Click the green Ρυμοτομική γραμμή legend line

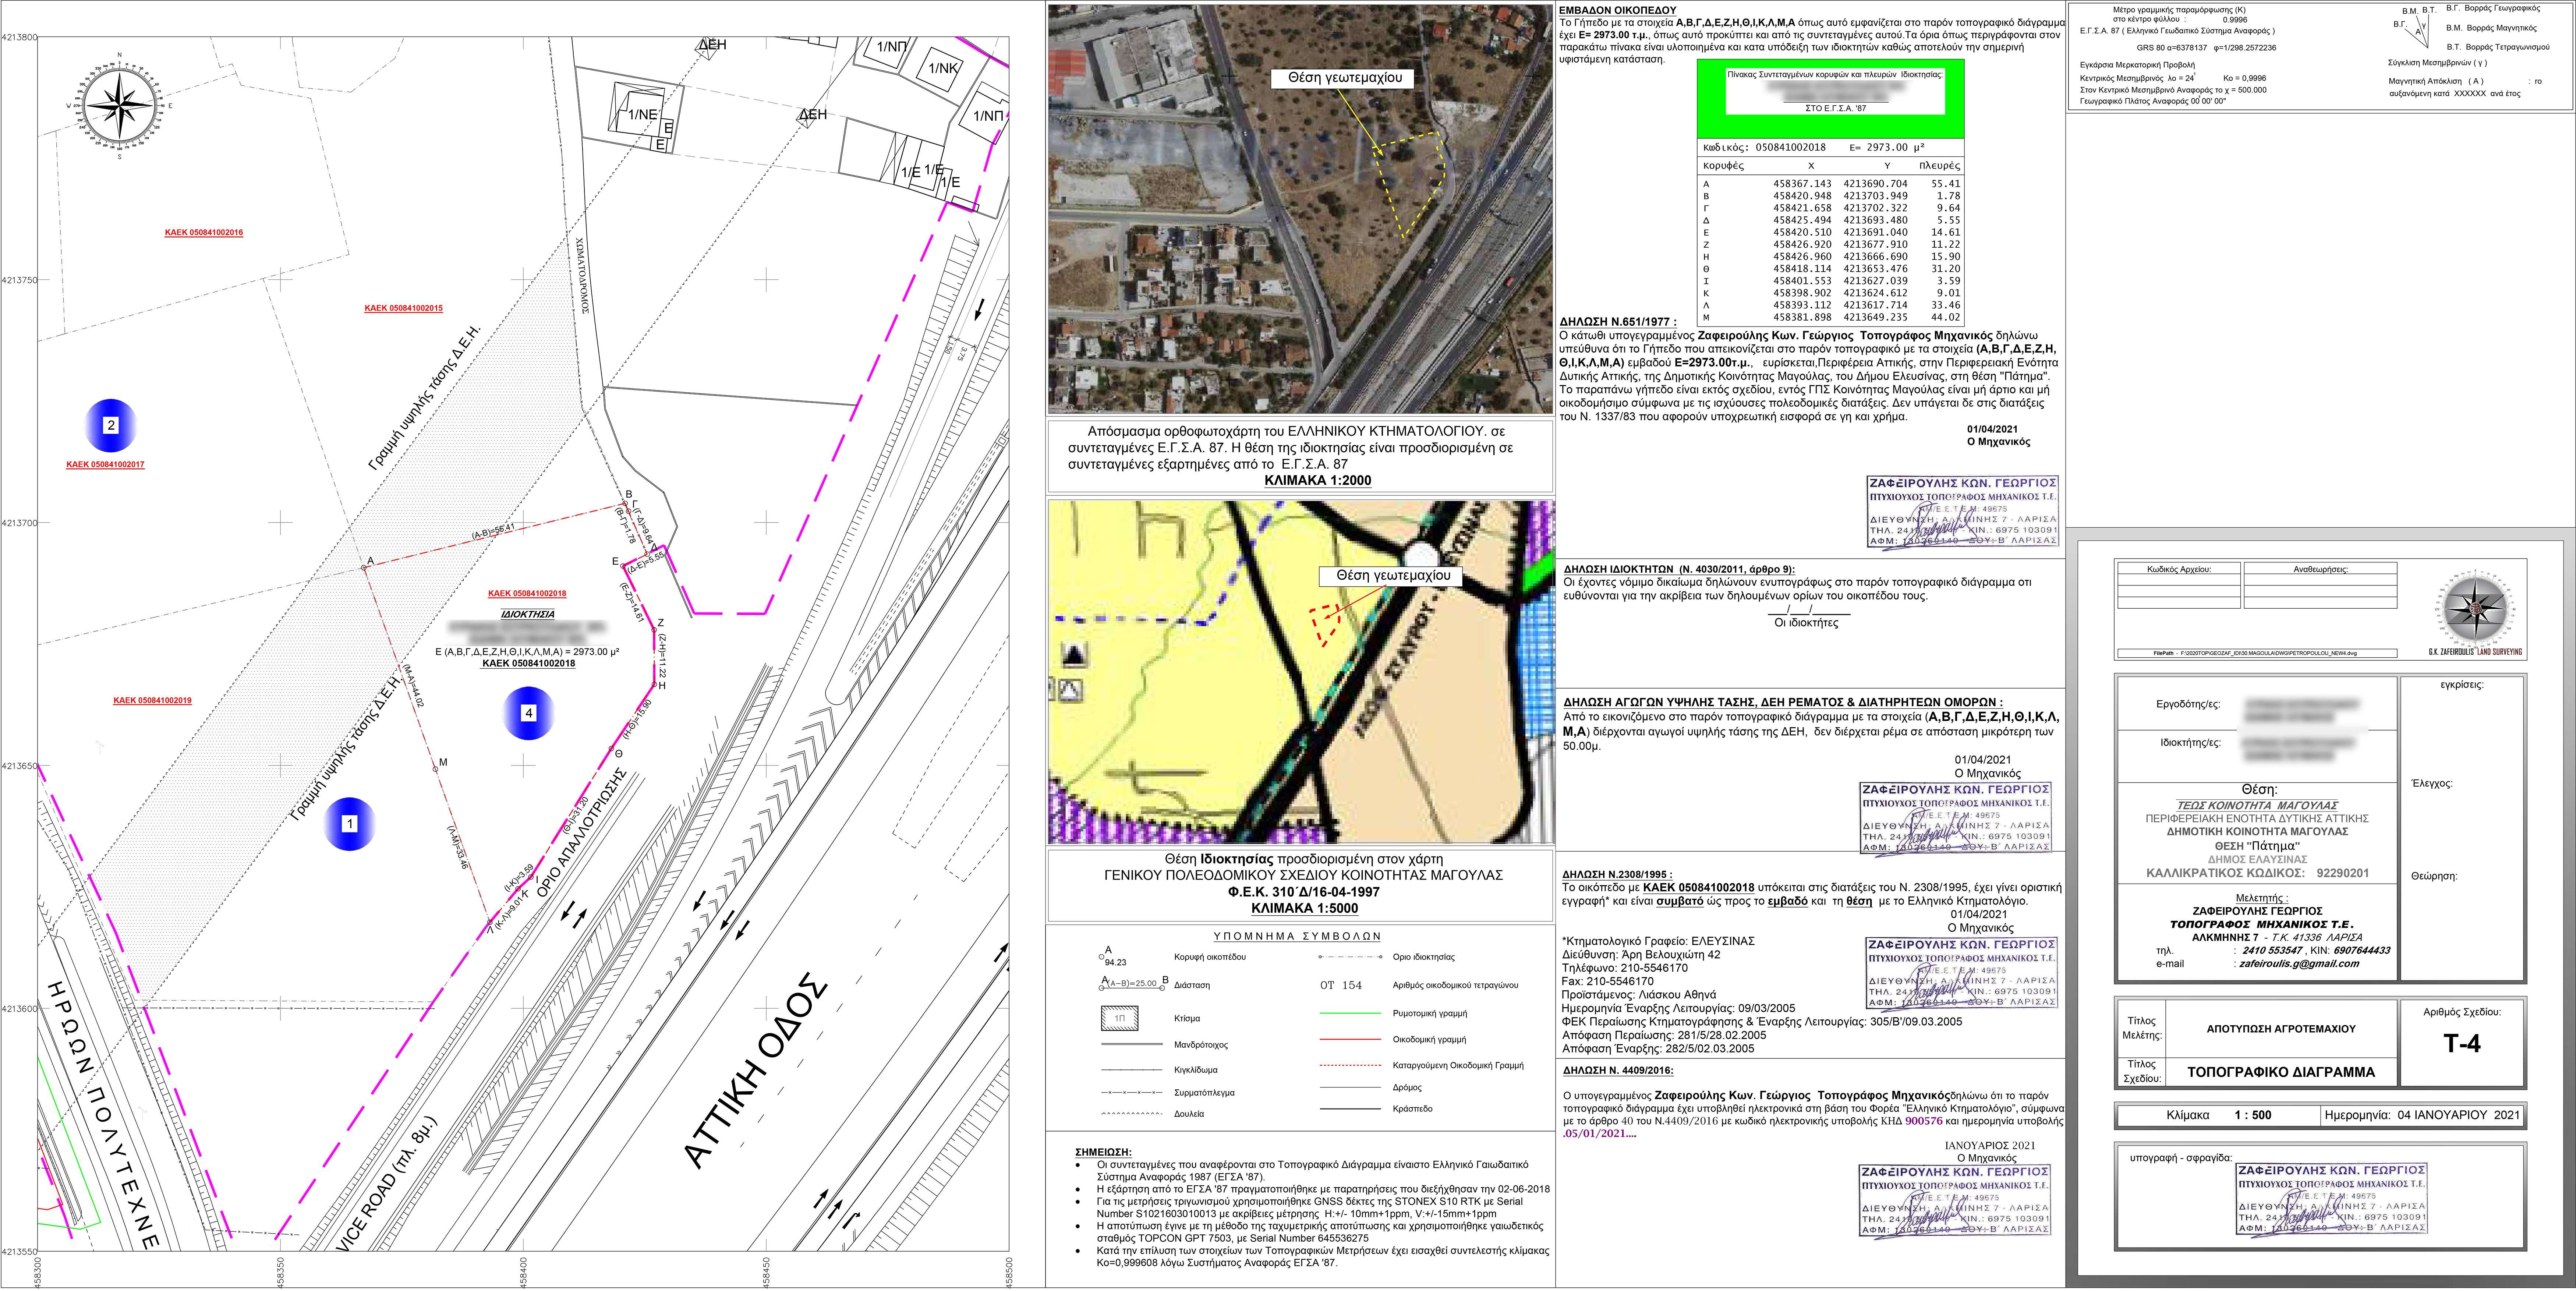pos(1350,1013)
